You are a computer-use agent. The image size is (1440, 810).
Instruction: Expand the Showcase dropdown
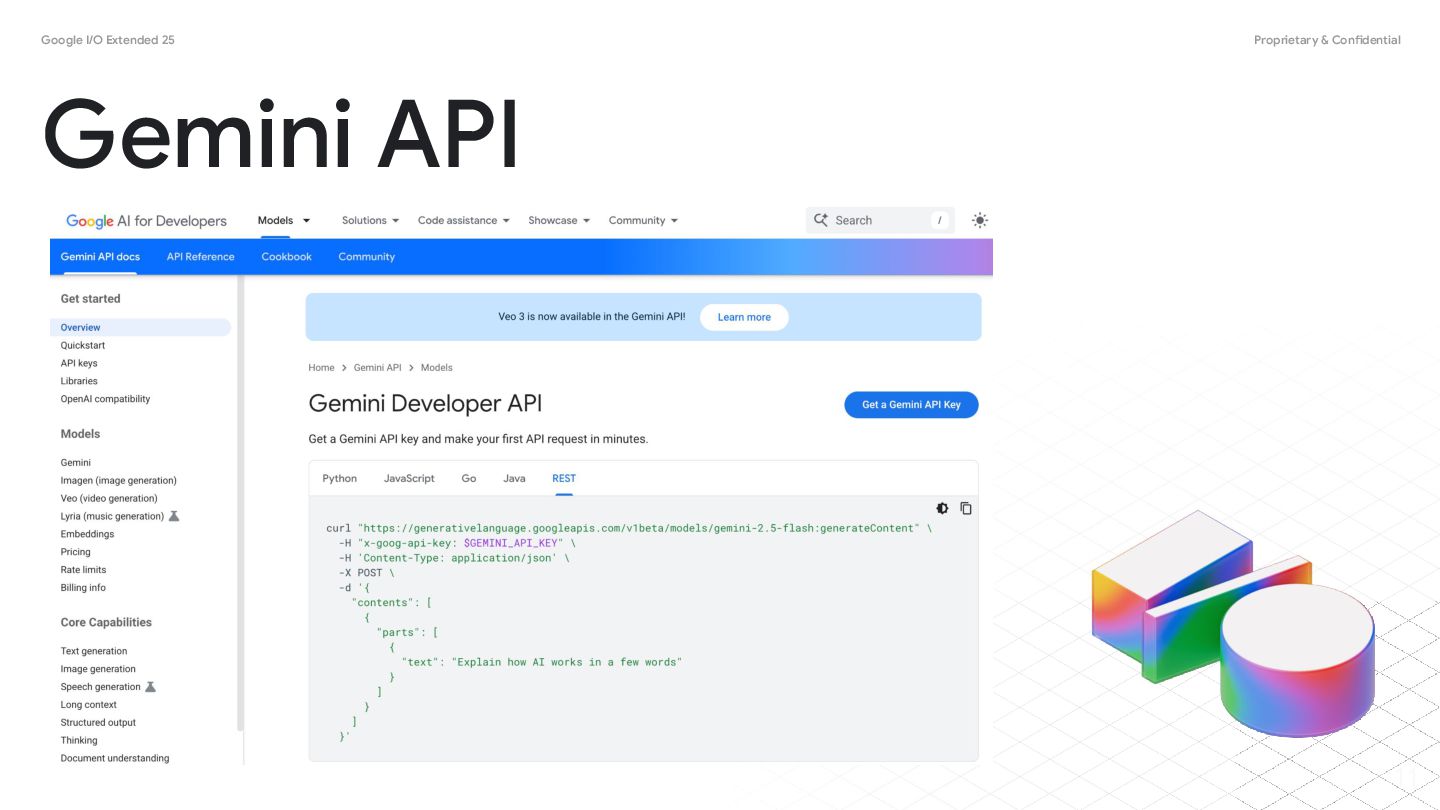click(x=559, y=220)
